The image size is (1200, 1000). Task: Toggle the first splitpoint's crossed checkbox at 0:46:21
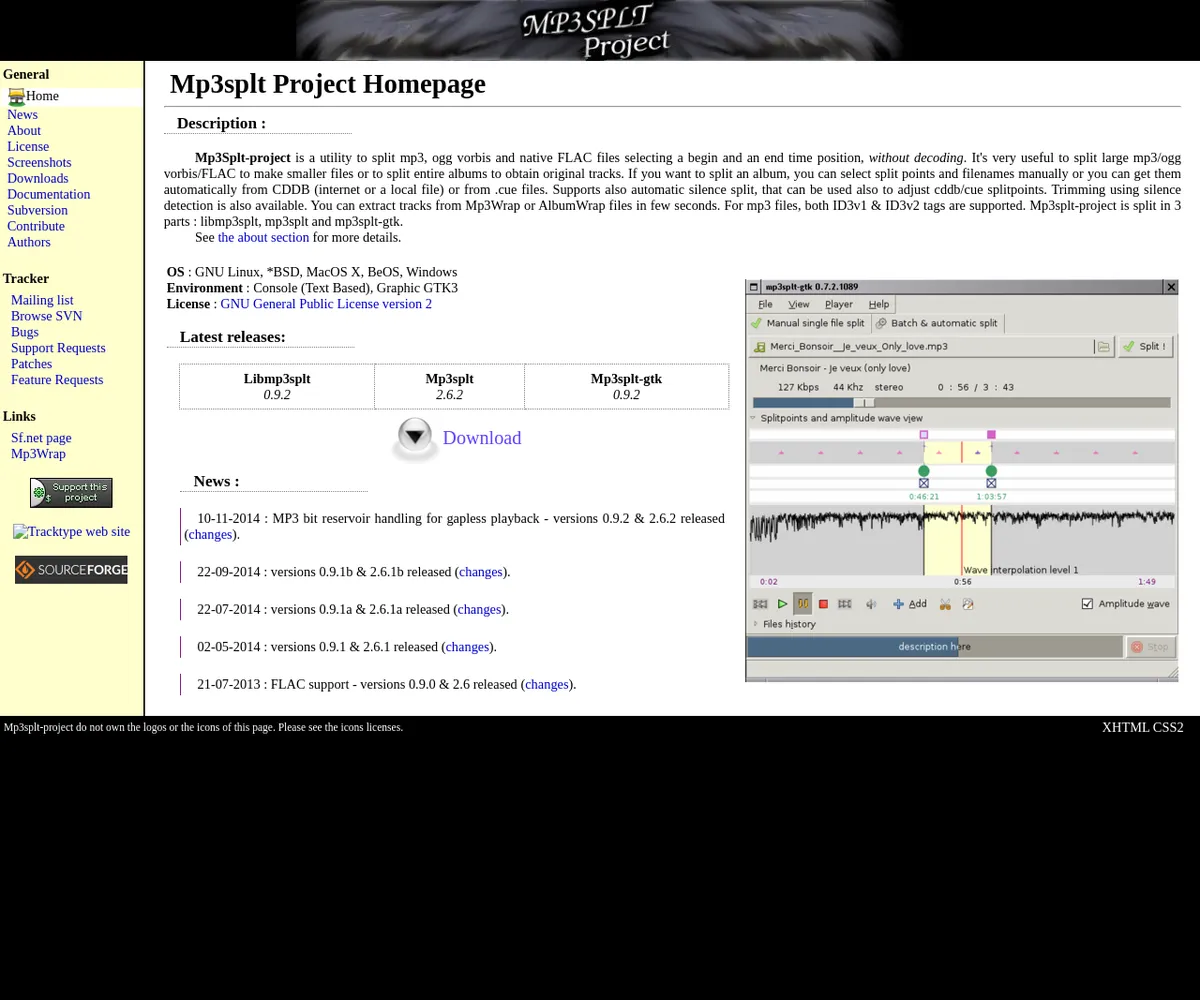(x=923, y=483)
